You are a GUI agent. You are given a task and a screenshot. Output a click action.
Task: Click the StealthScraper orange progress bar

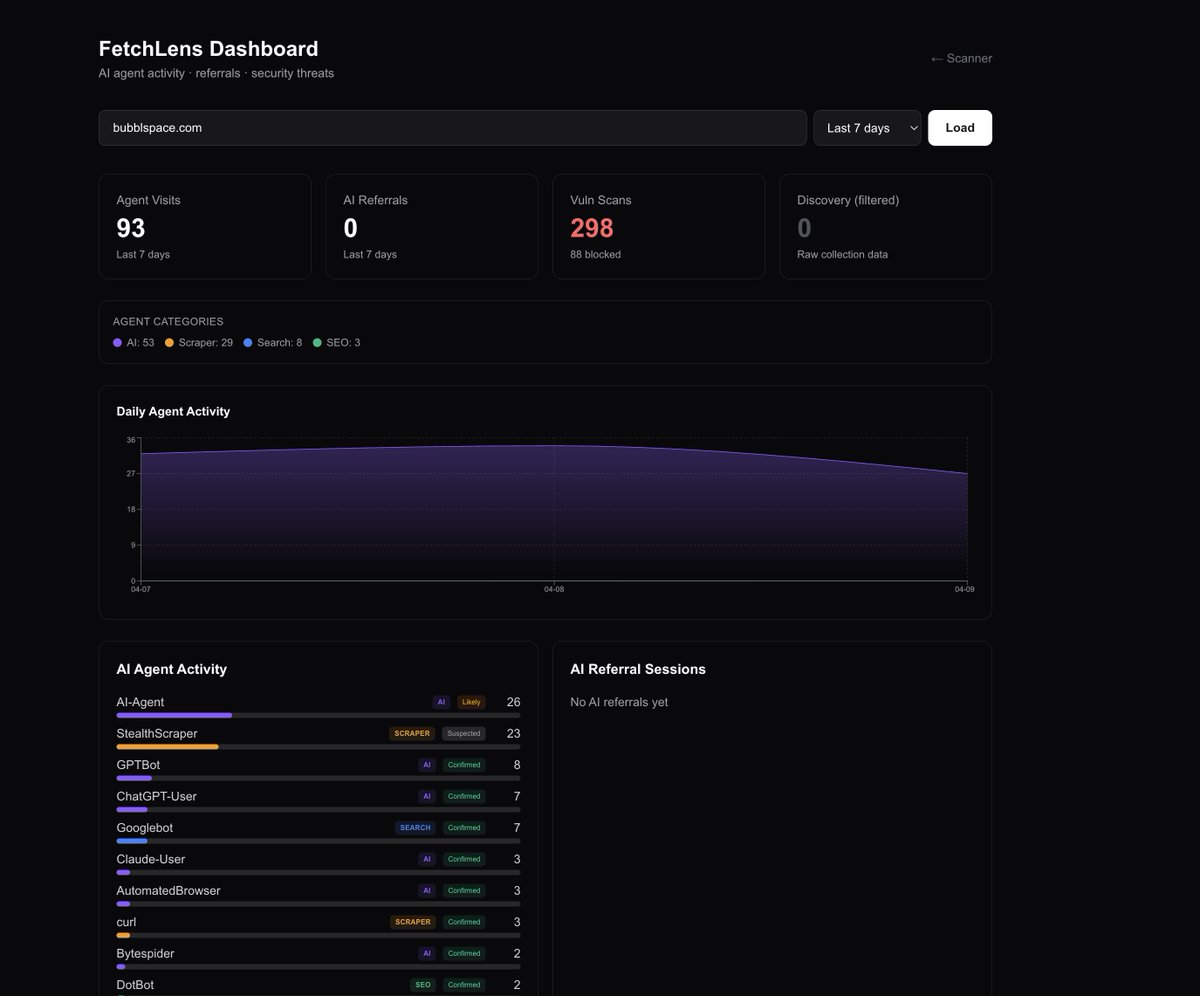coord(167,747)
